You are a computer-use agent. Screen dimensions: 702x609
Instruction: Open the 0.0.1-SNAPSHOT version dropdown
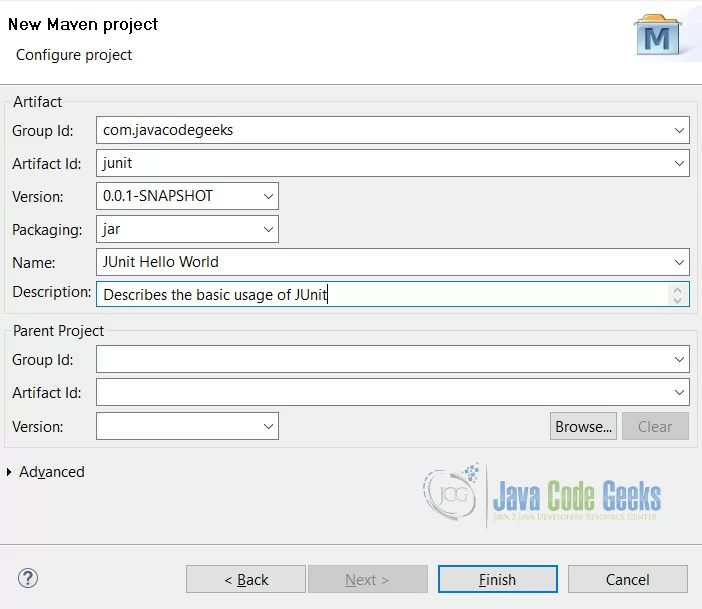(x=268, y=196)
